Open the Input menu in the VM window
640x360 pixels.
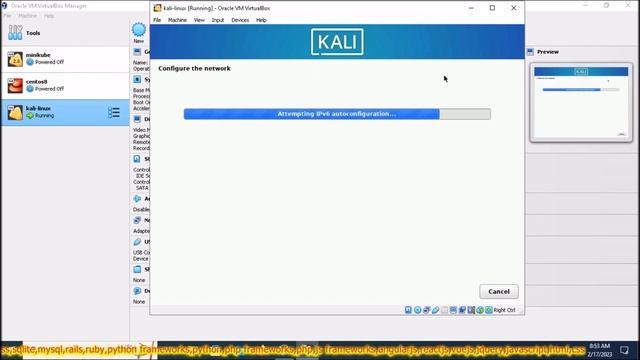pos(218,20)
